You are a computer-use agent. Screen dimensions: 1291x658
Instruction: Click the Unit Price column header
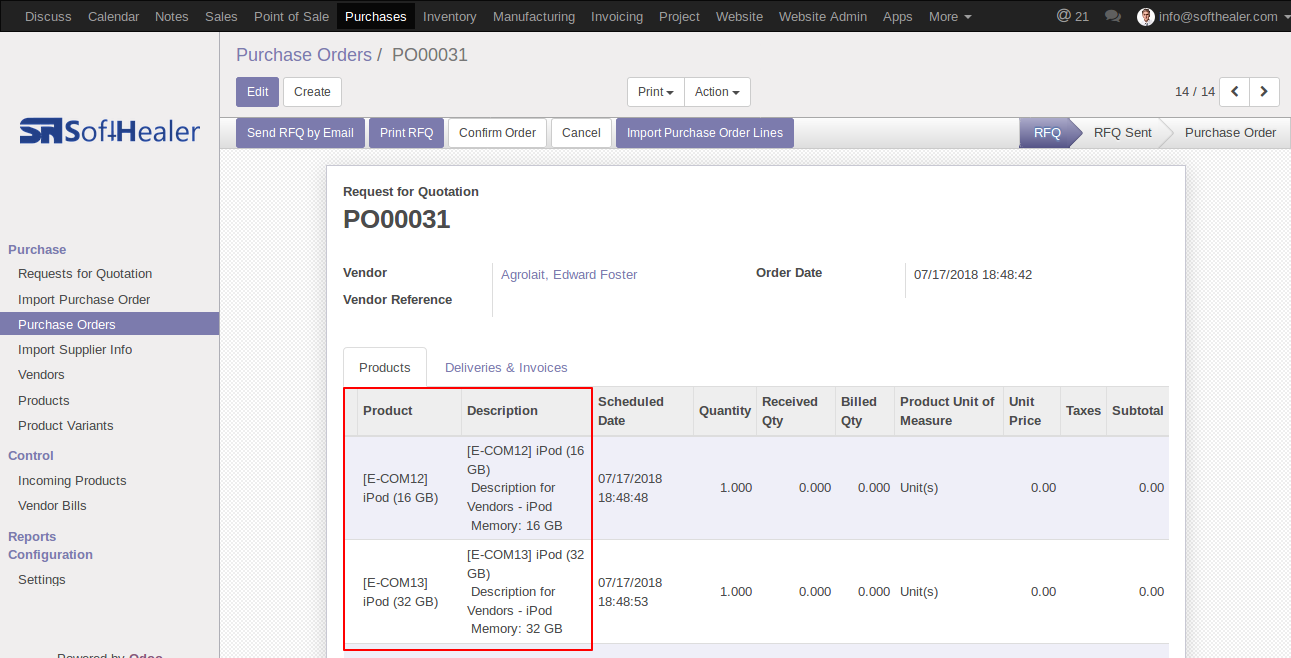coord(1032,411)
